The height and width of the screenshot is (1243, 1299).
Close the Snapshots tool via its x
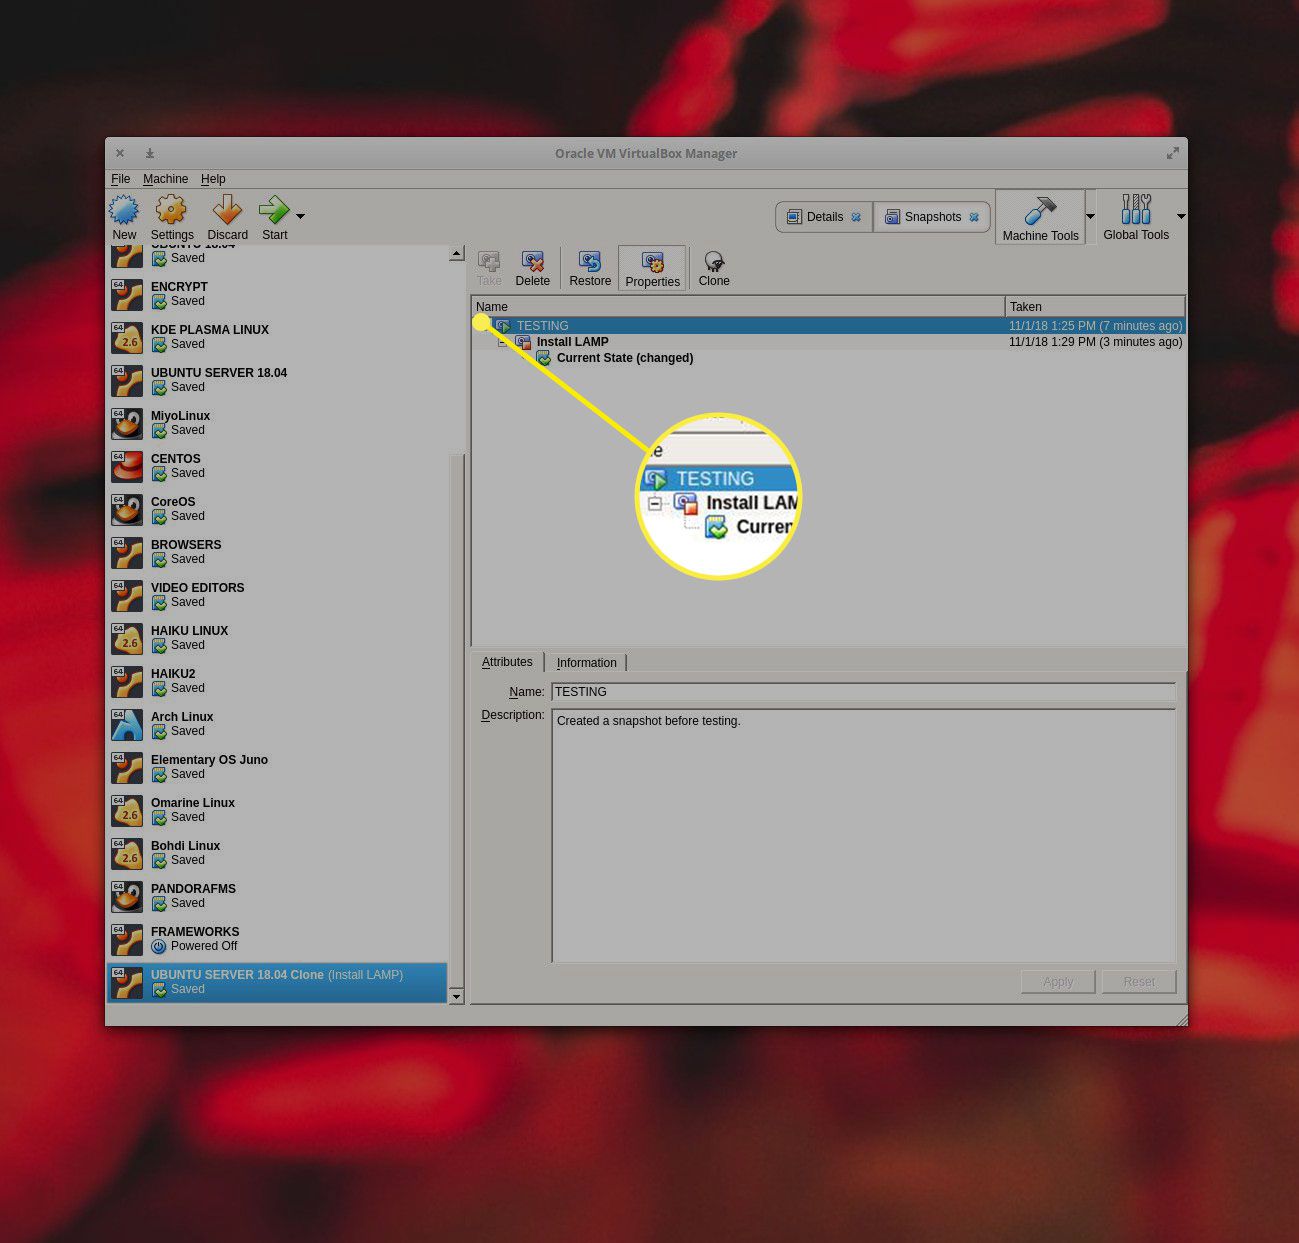(x=974, y=217)
